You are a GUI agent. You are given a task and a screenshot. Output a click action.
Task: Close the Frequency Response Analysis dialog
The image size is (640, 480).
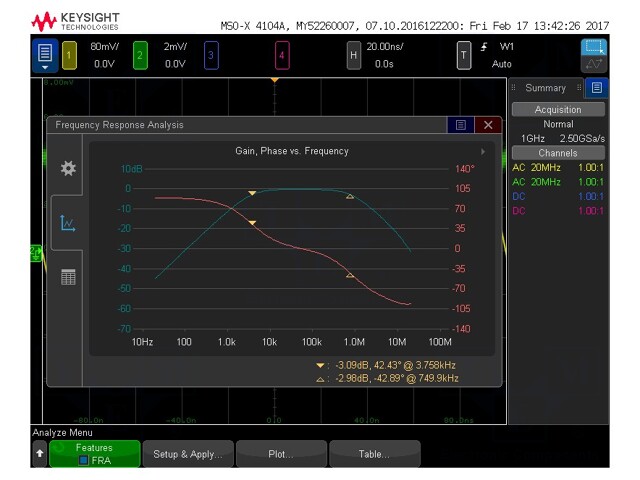tap(488, 125)
